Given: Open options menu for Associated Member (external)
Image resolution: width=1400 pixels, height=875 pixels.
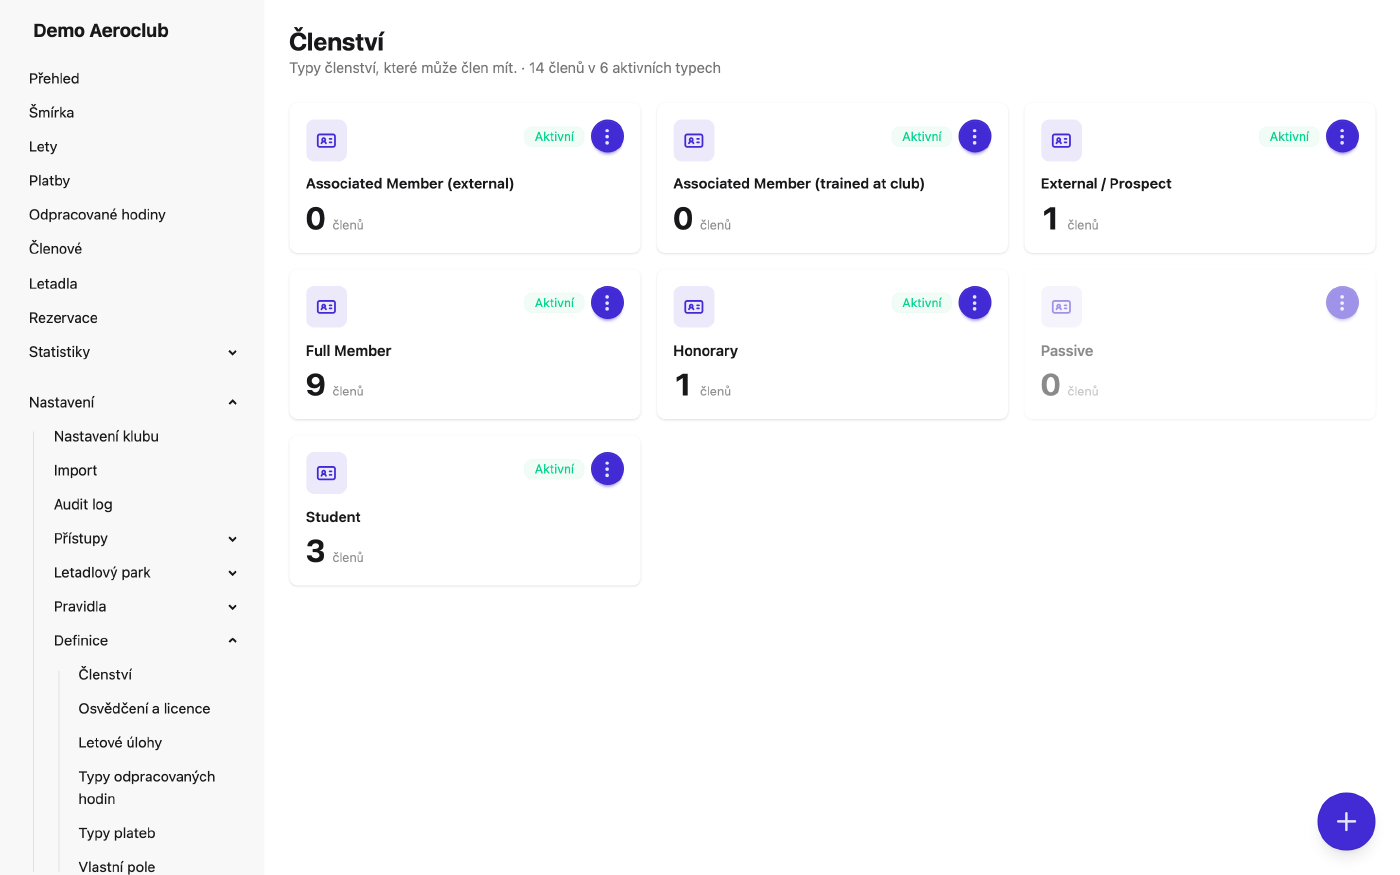Looking at the screenshot, I should pos(607,136).
